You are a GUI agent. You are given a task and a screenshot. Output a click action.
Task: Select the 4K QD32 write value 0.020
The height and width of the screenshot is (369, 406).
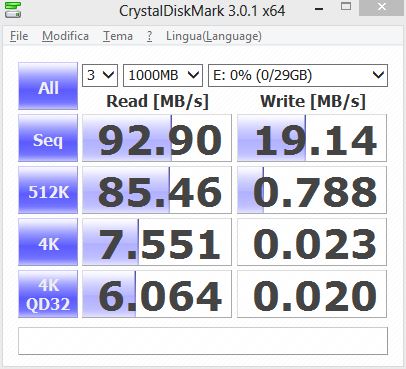pyautogui.click(x=312, y=294)
